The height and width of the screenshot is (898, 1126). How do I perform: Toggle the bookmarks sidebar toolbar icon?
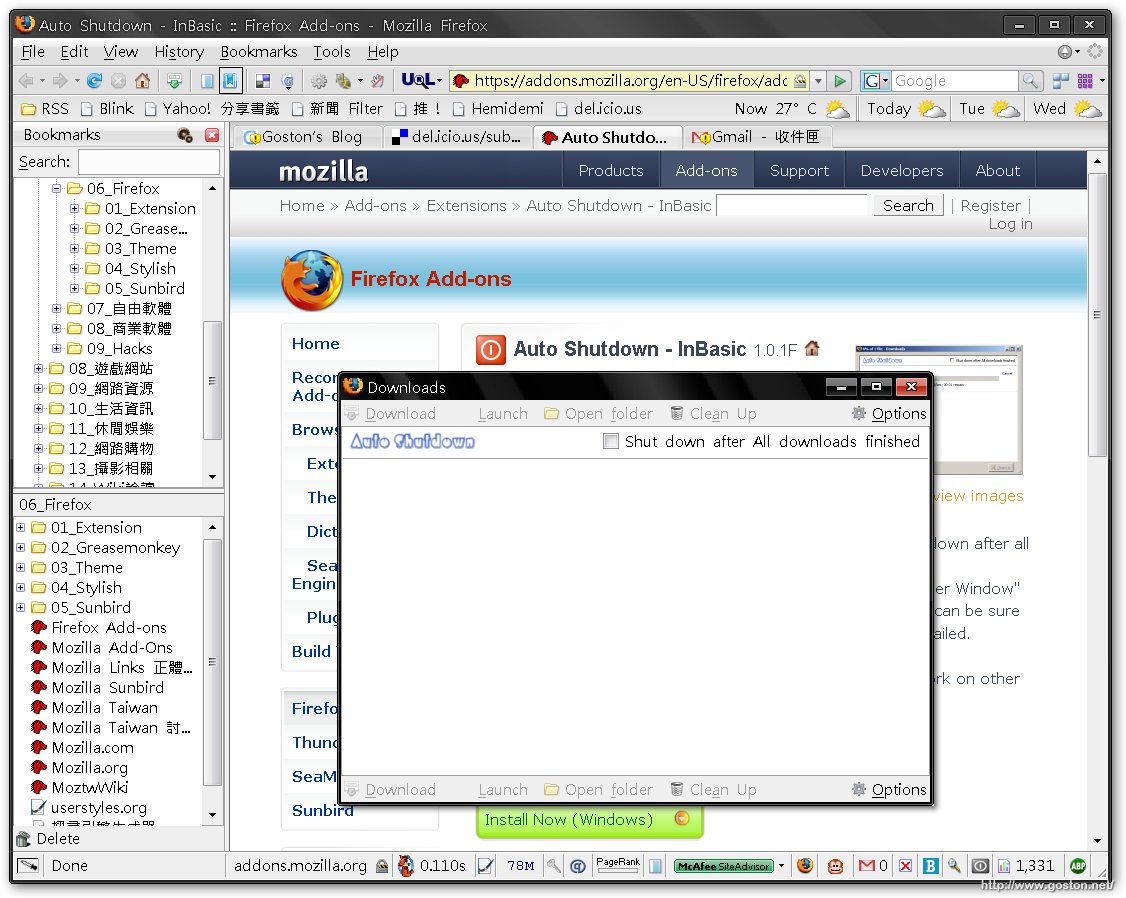[230, 80]
